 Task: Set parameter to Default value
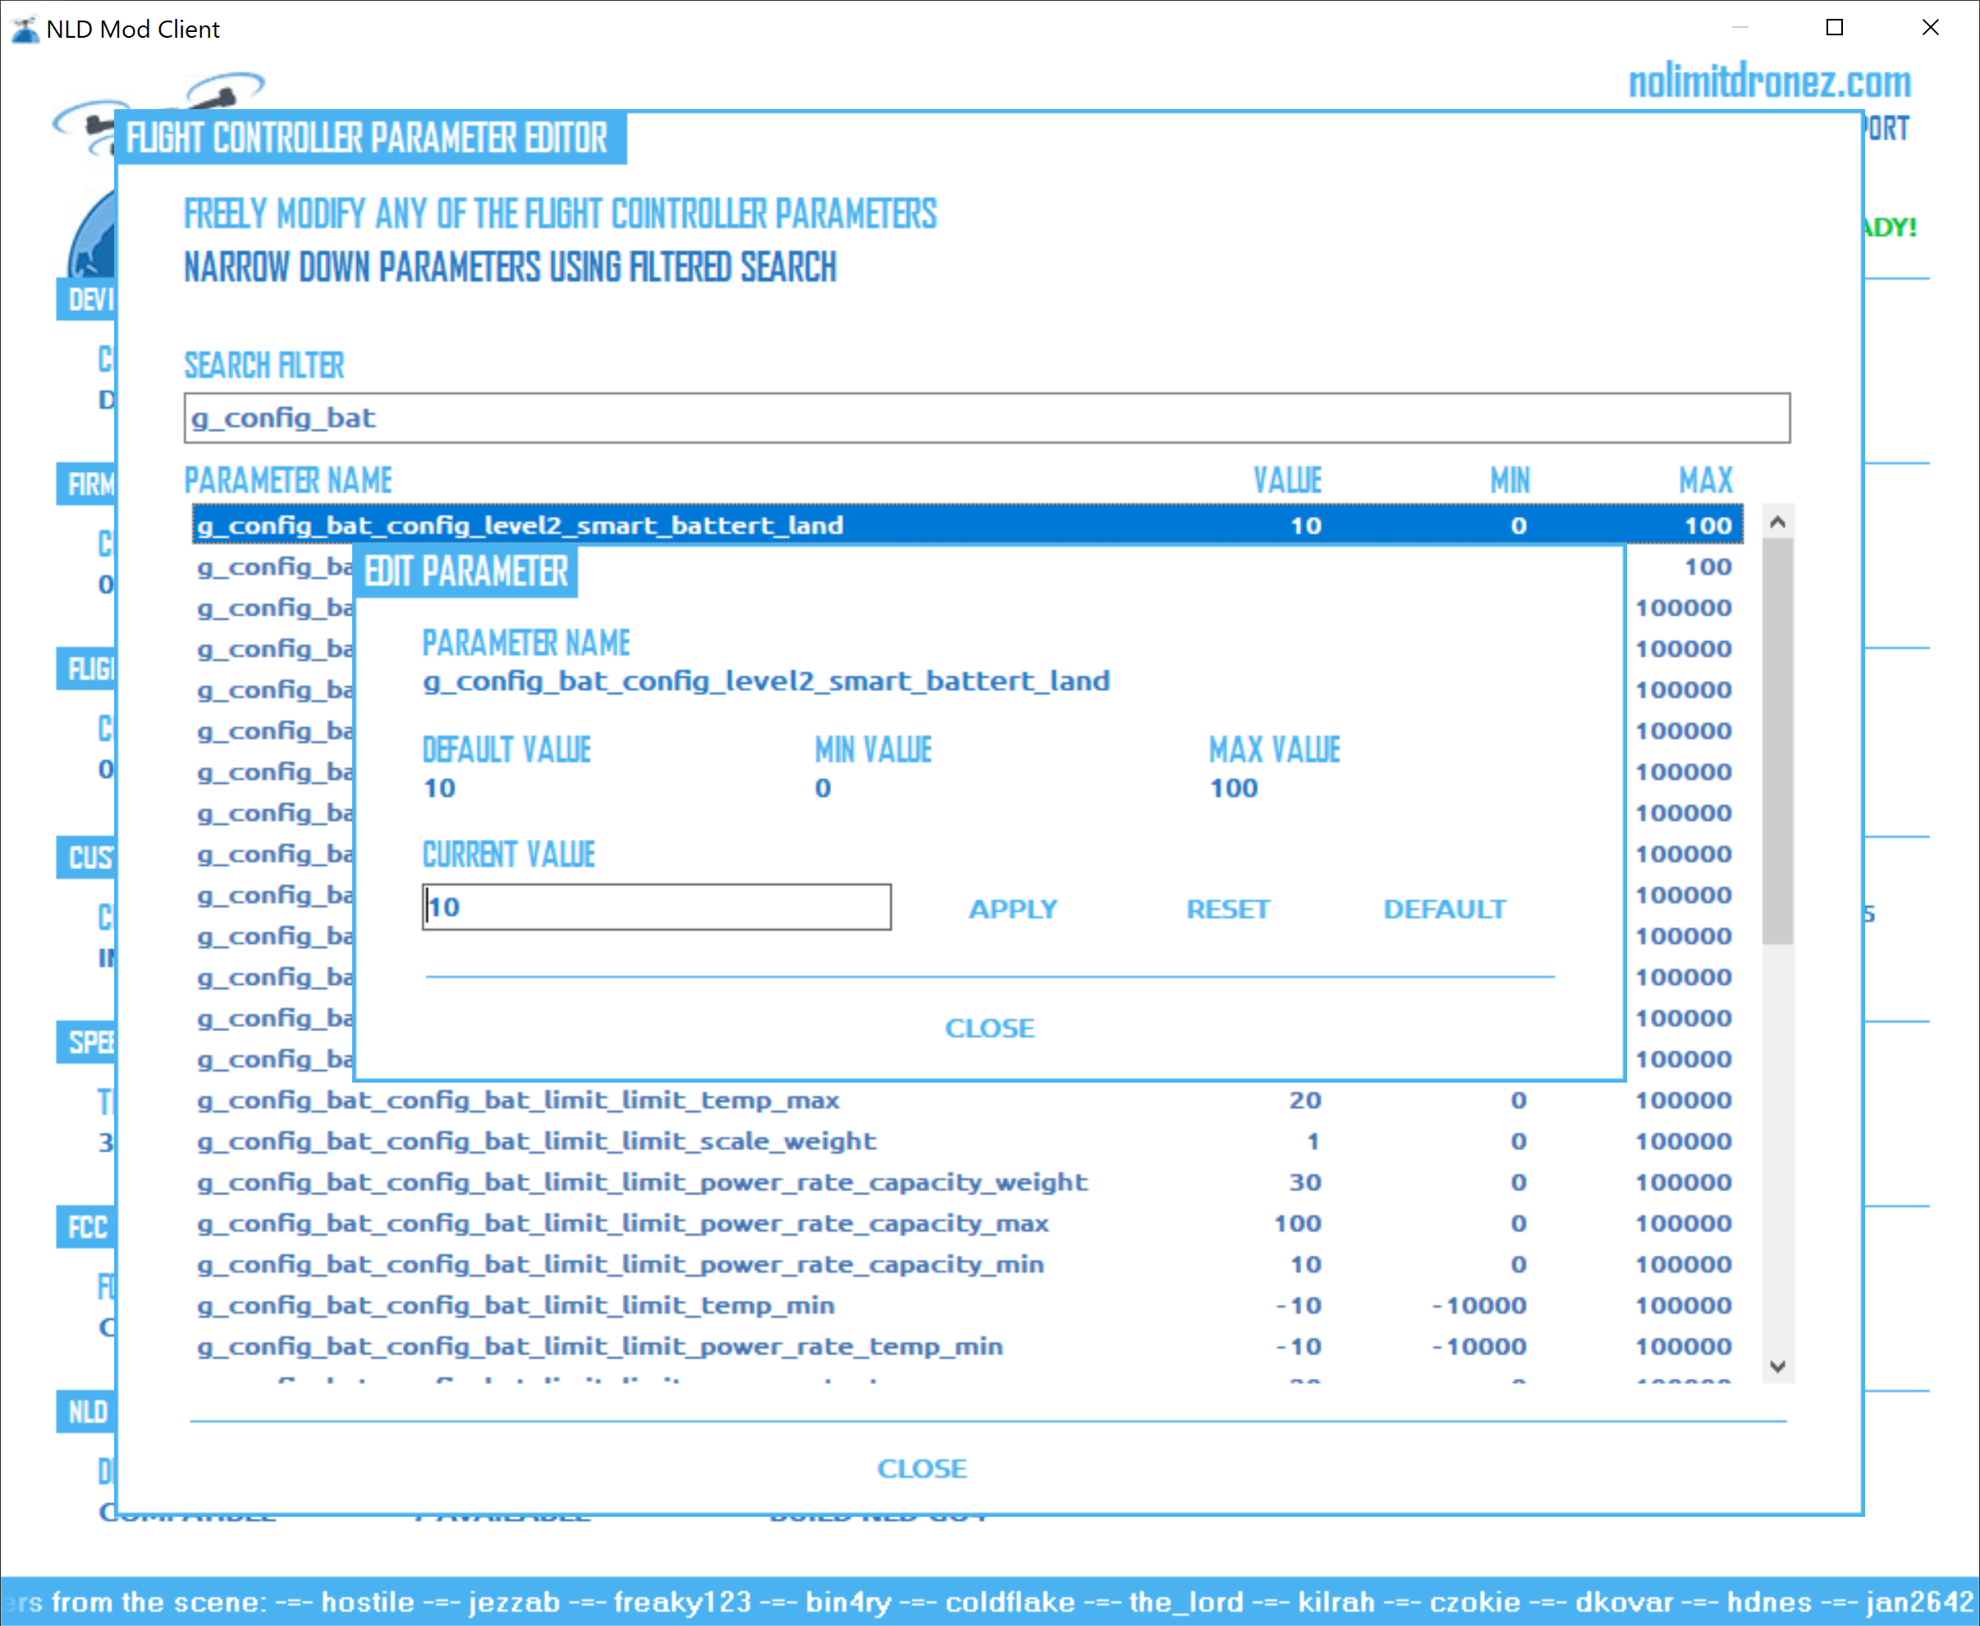(1443, 908)
